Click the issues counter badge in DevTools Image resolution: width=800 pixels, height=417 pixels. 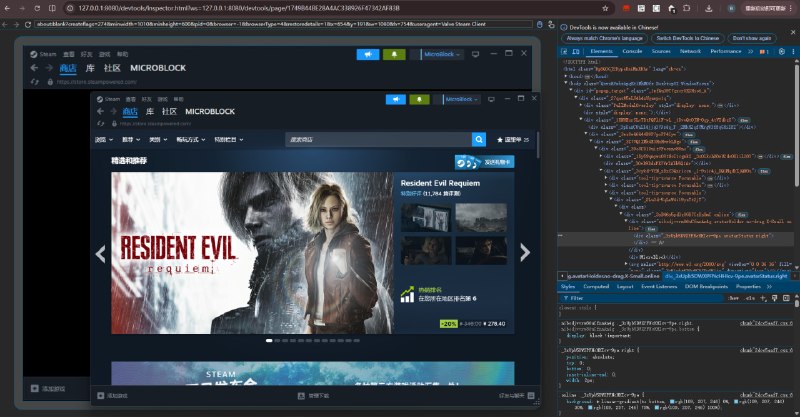(764, 52)
